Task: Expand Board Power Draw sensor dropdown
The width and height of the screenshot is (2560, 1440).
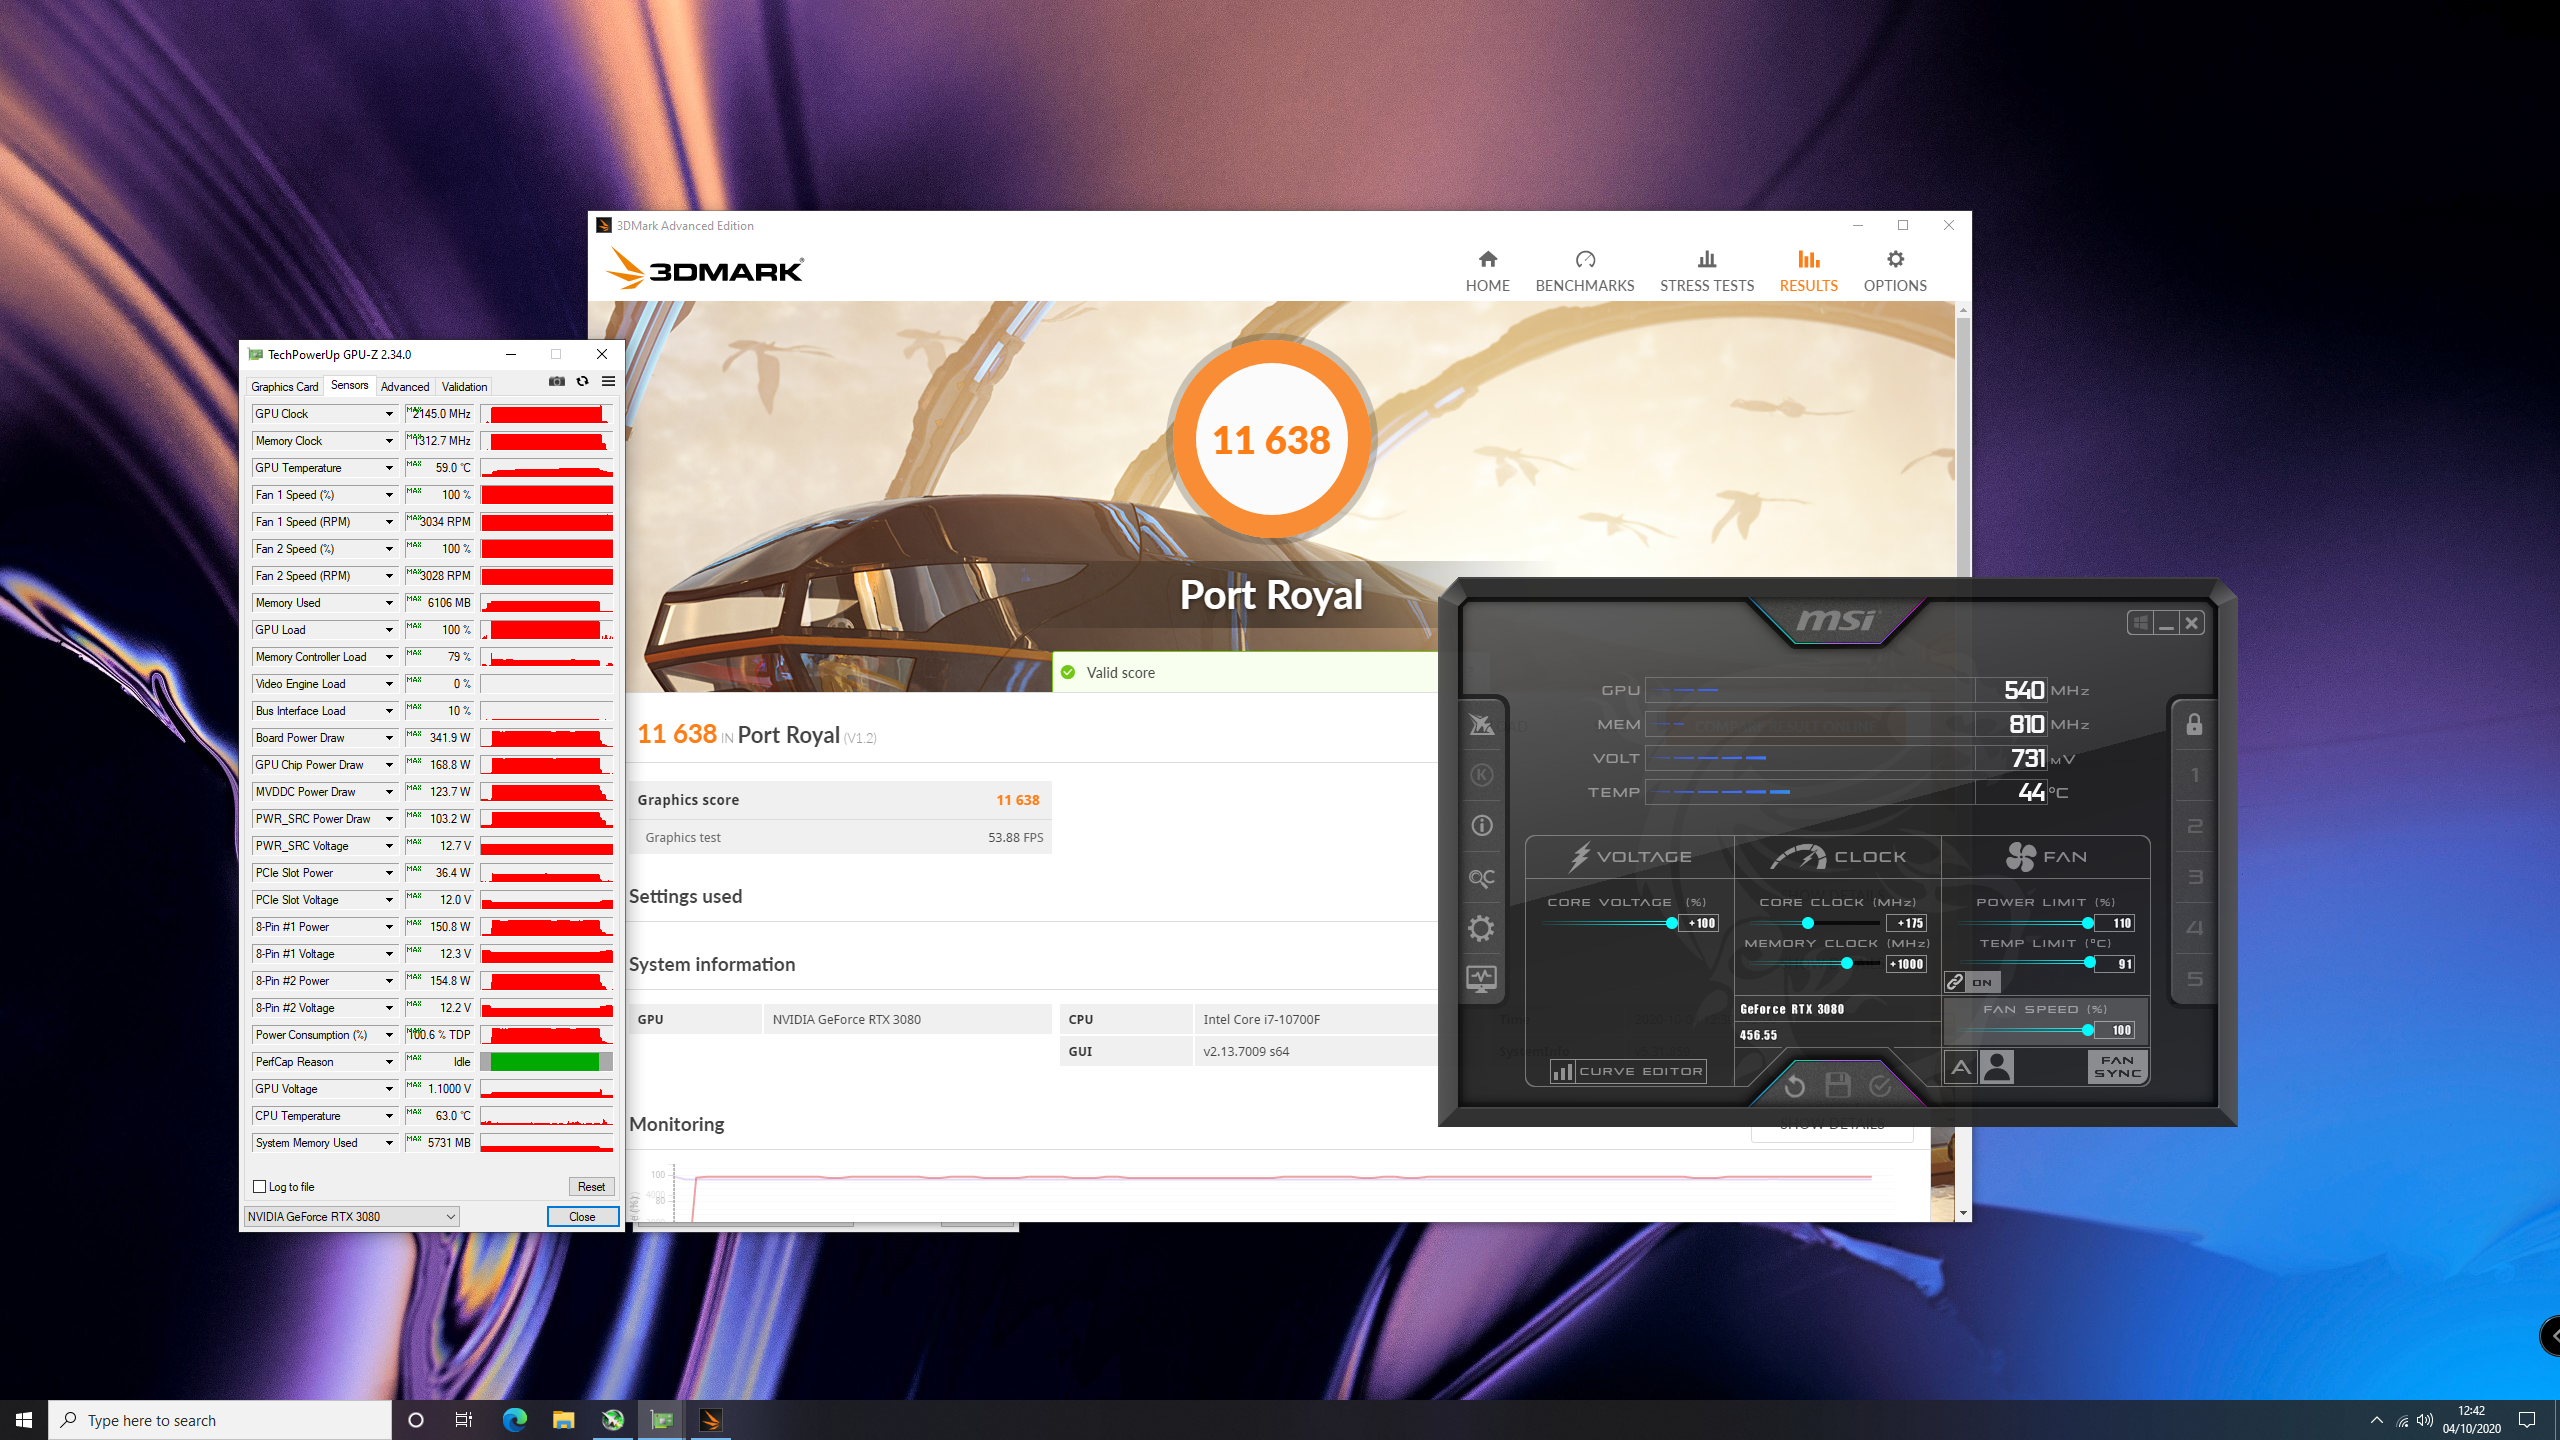Action: point(389,738)
